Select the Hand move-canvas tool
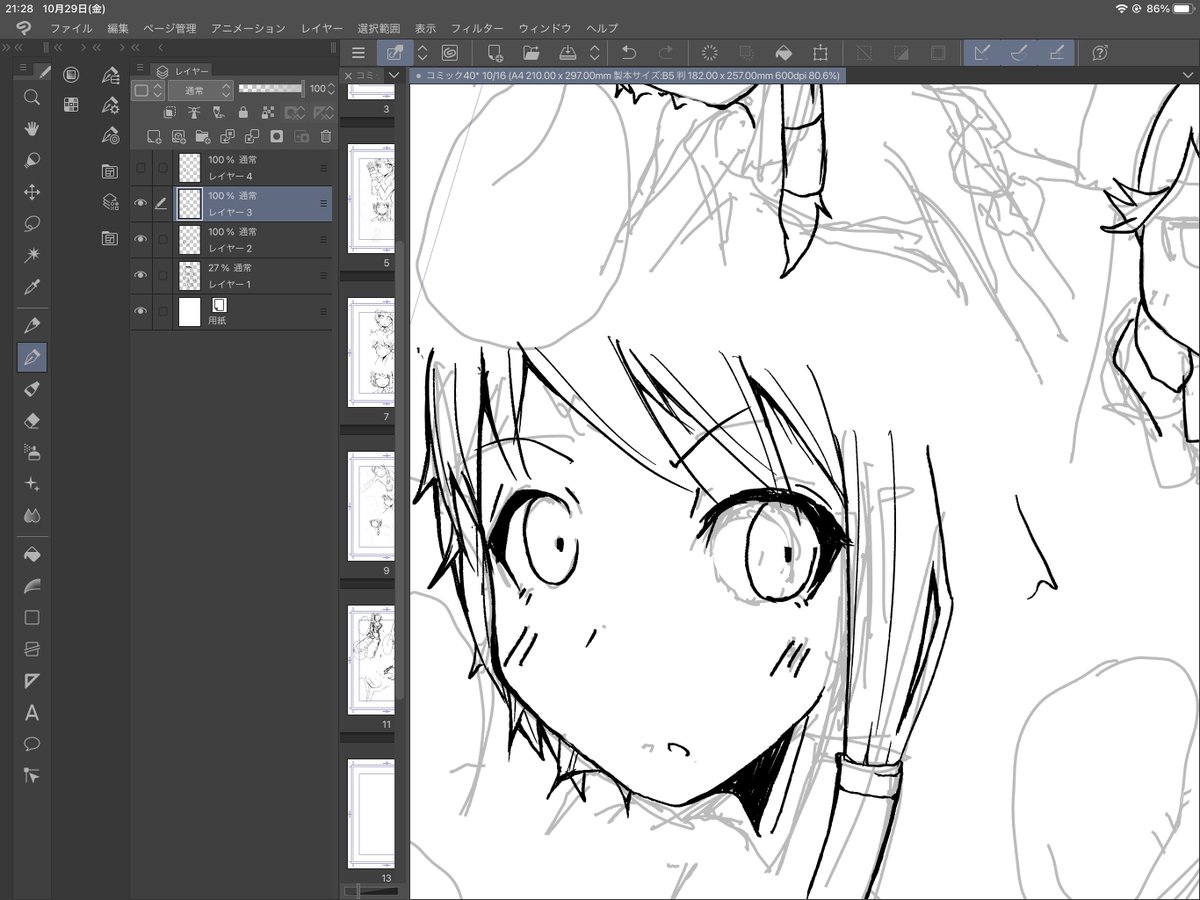This screenshot has width=1200, height=900. 32,128
